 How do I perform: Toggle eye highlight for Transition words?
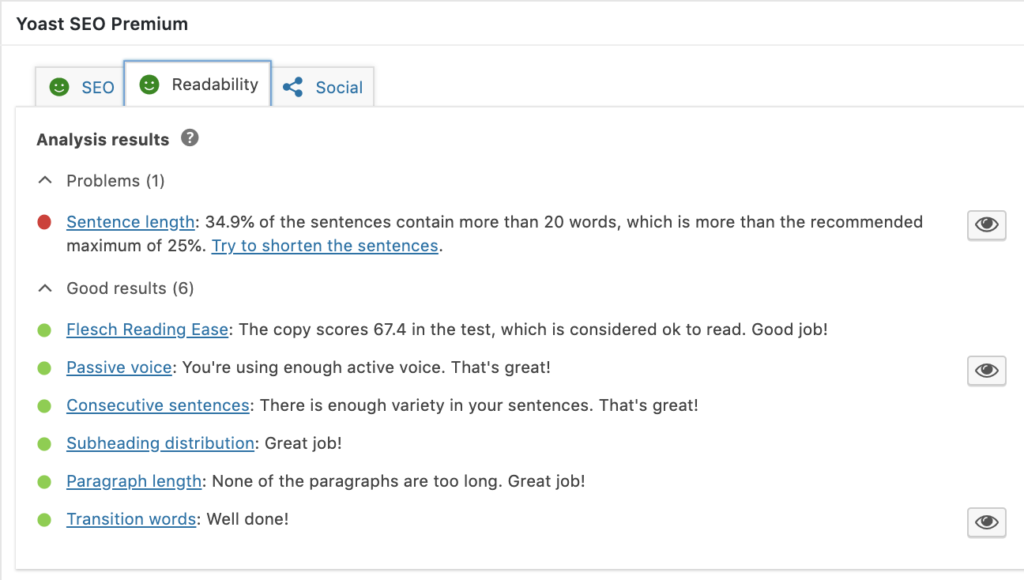(x=986, y=522)
